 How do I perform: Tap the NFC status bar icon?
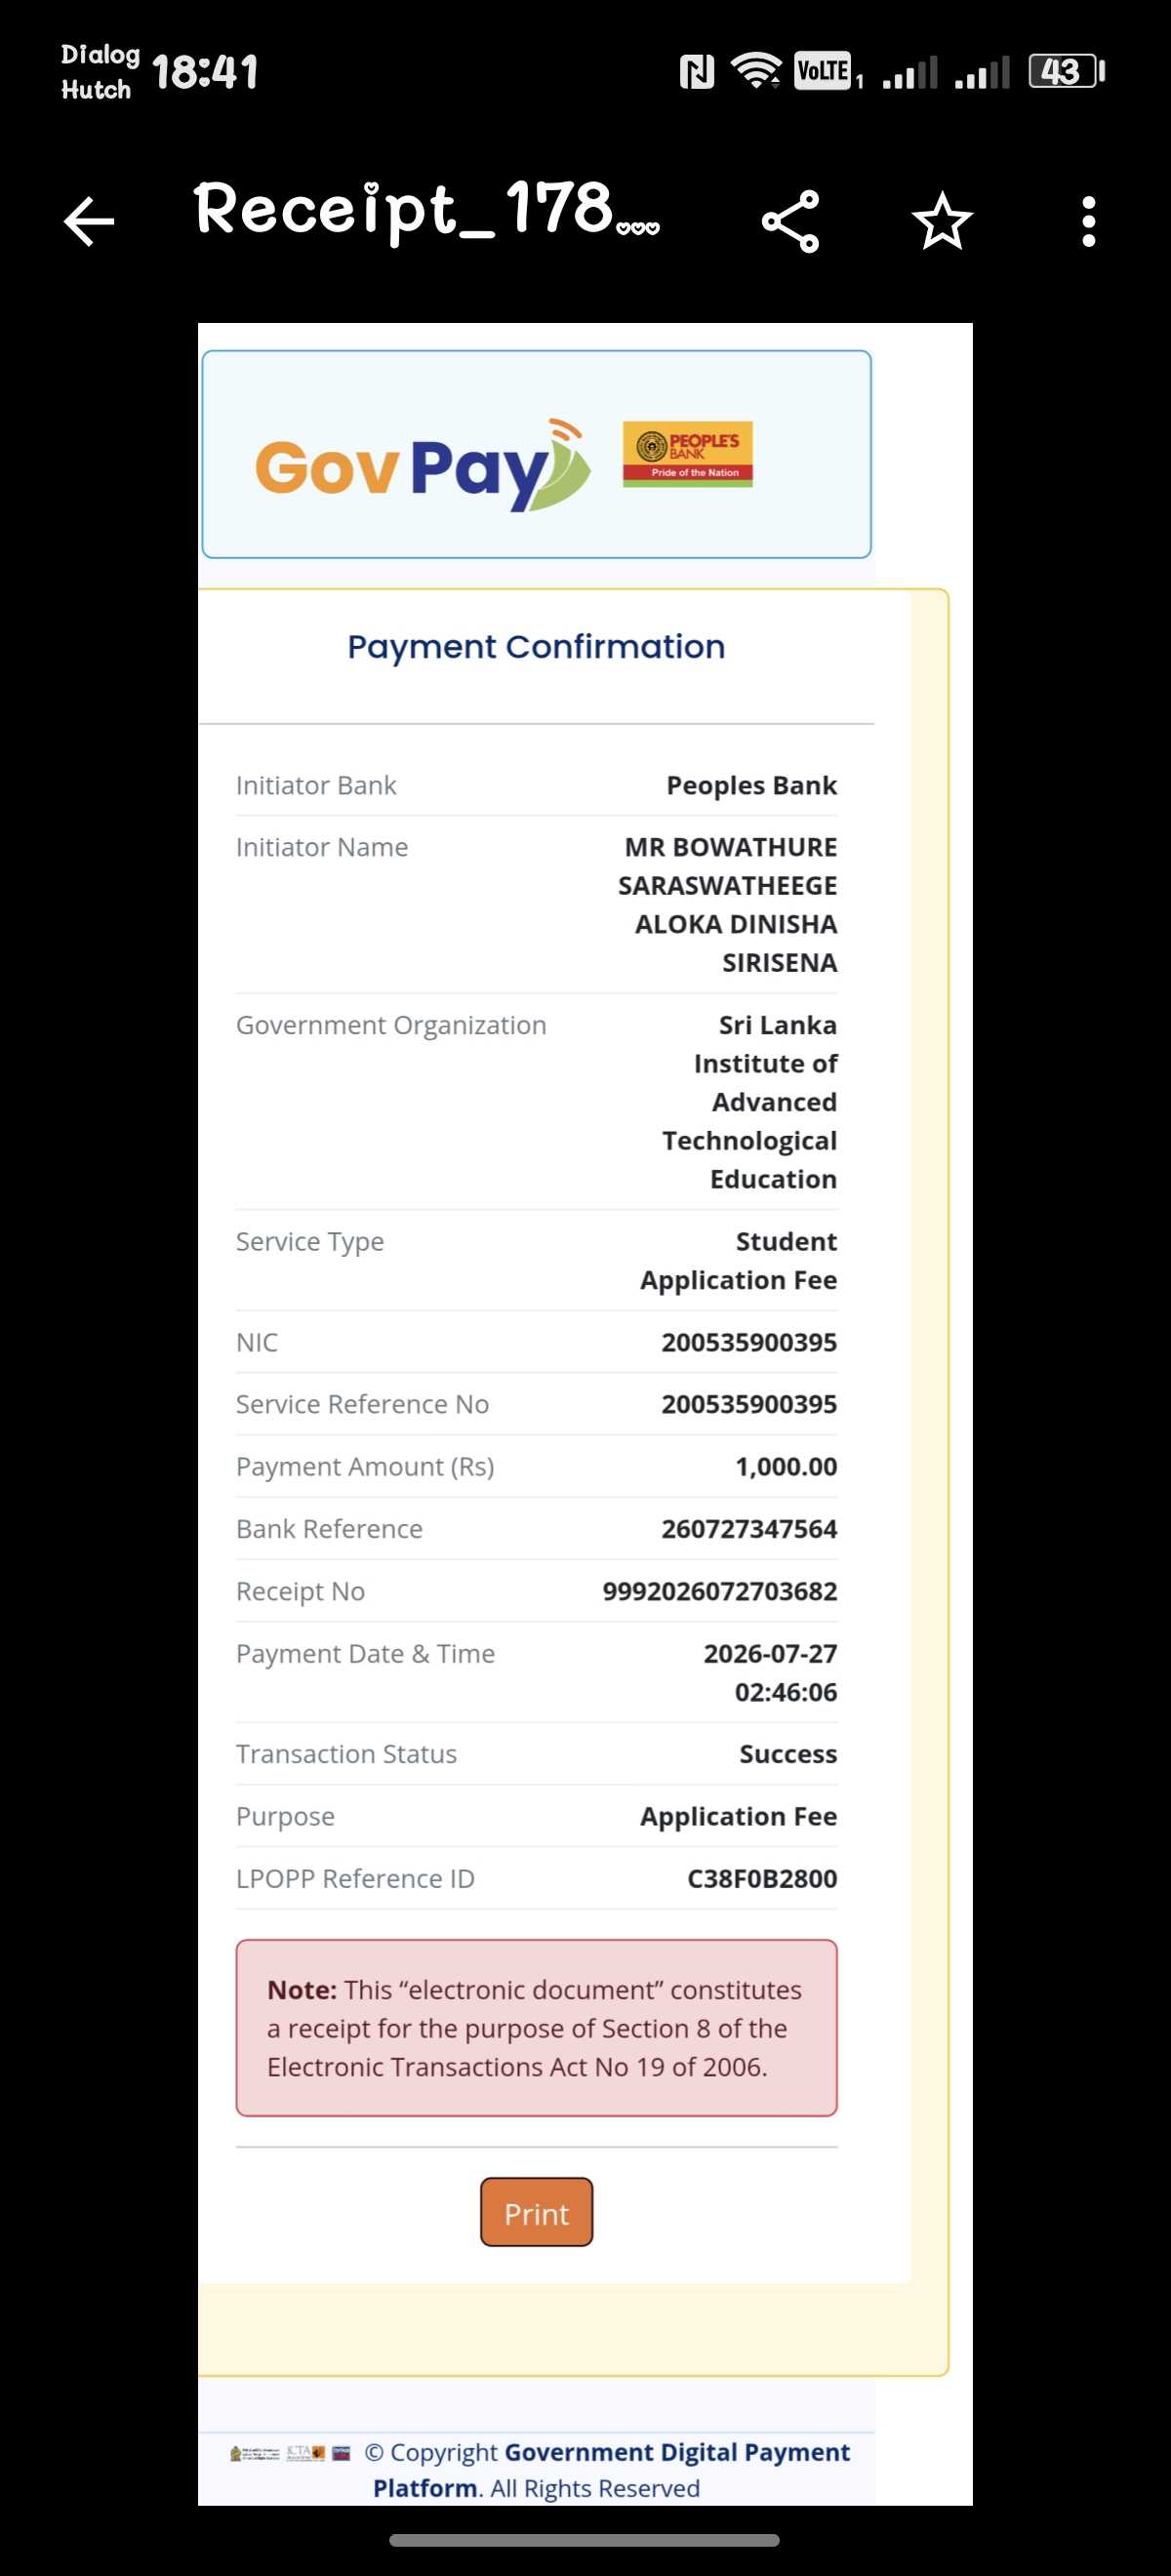point(696,72)
